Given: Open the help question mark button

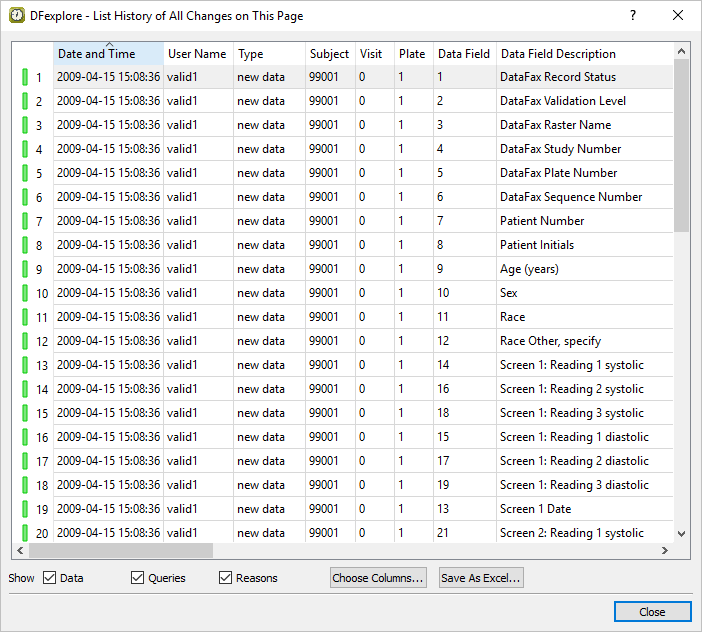Looking at the screenshot, I should [632, 16].
